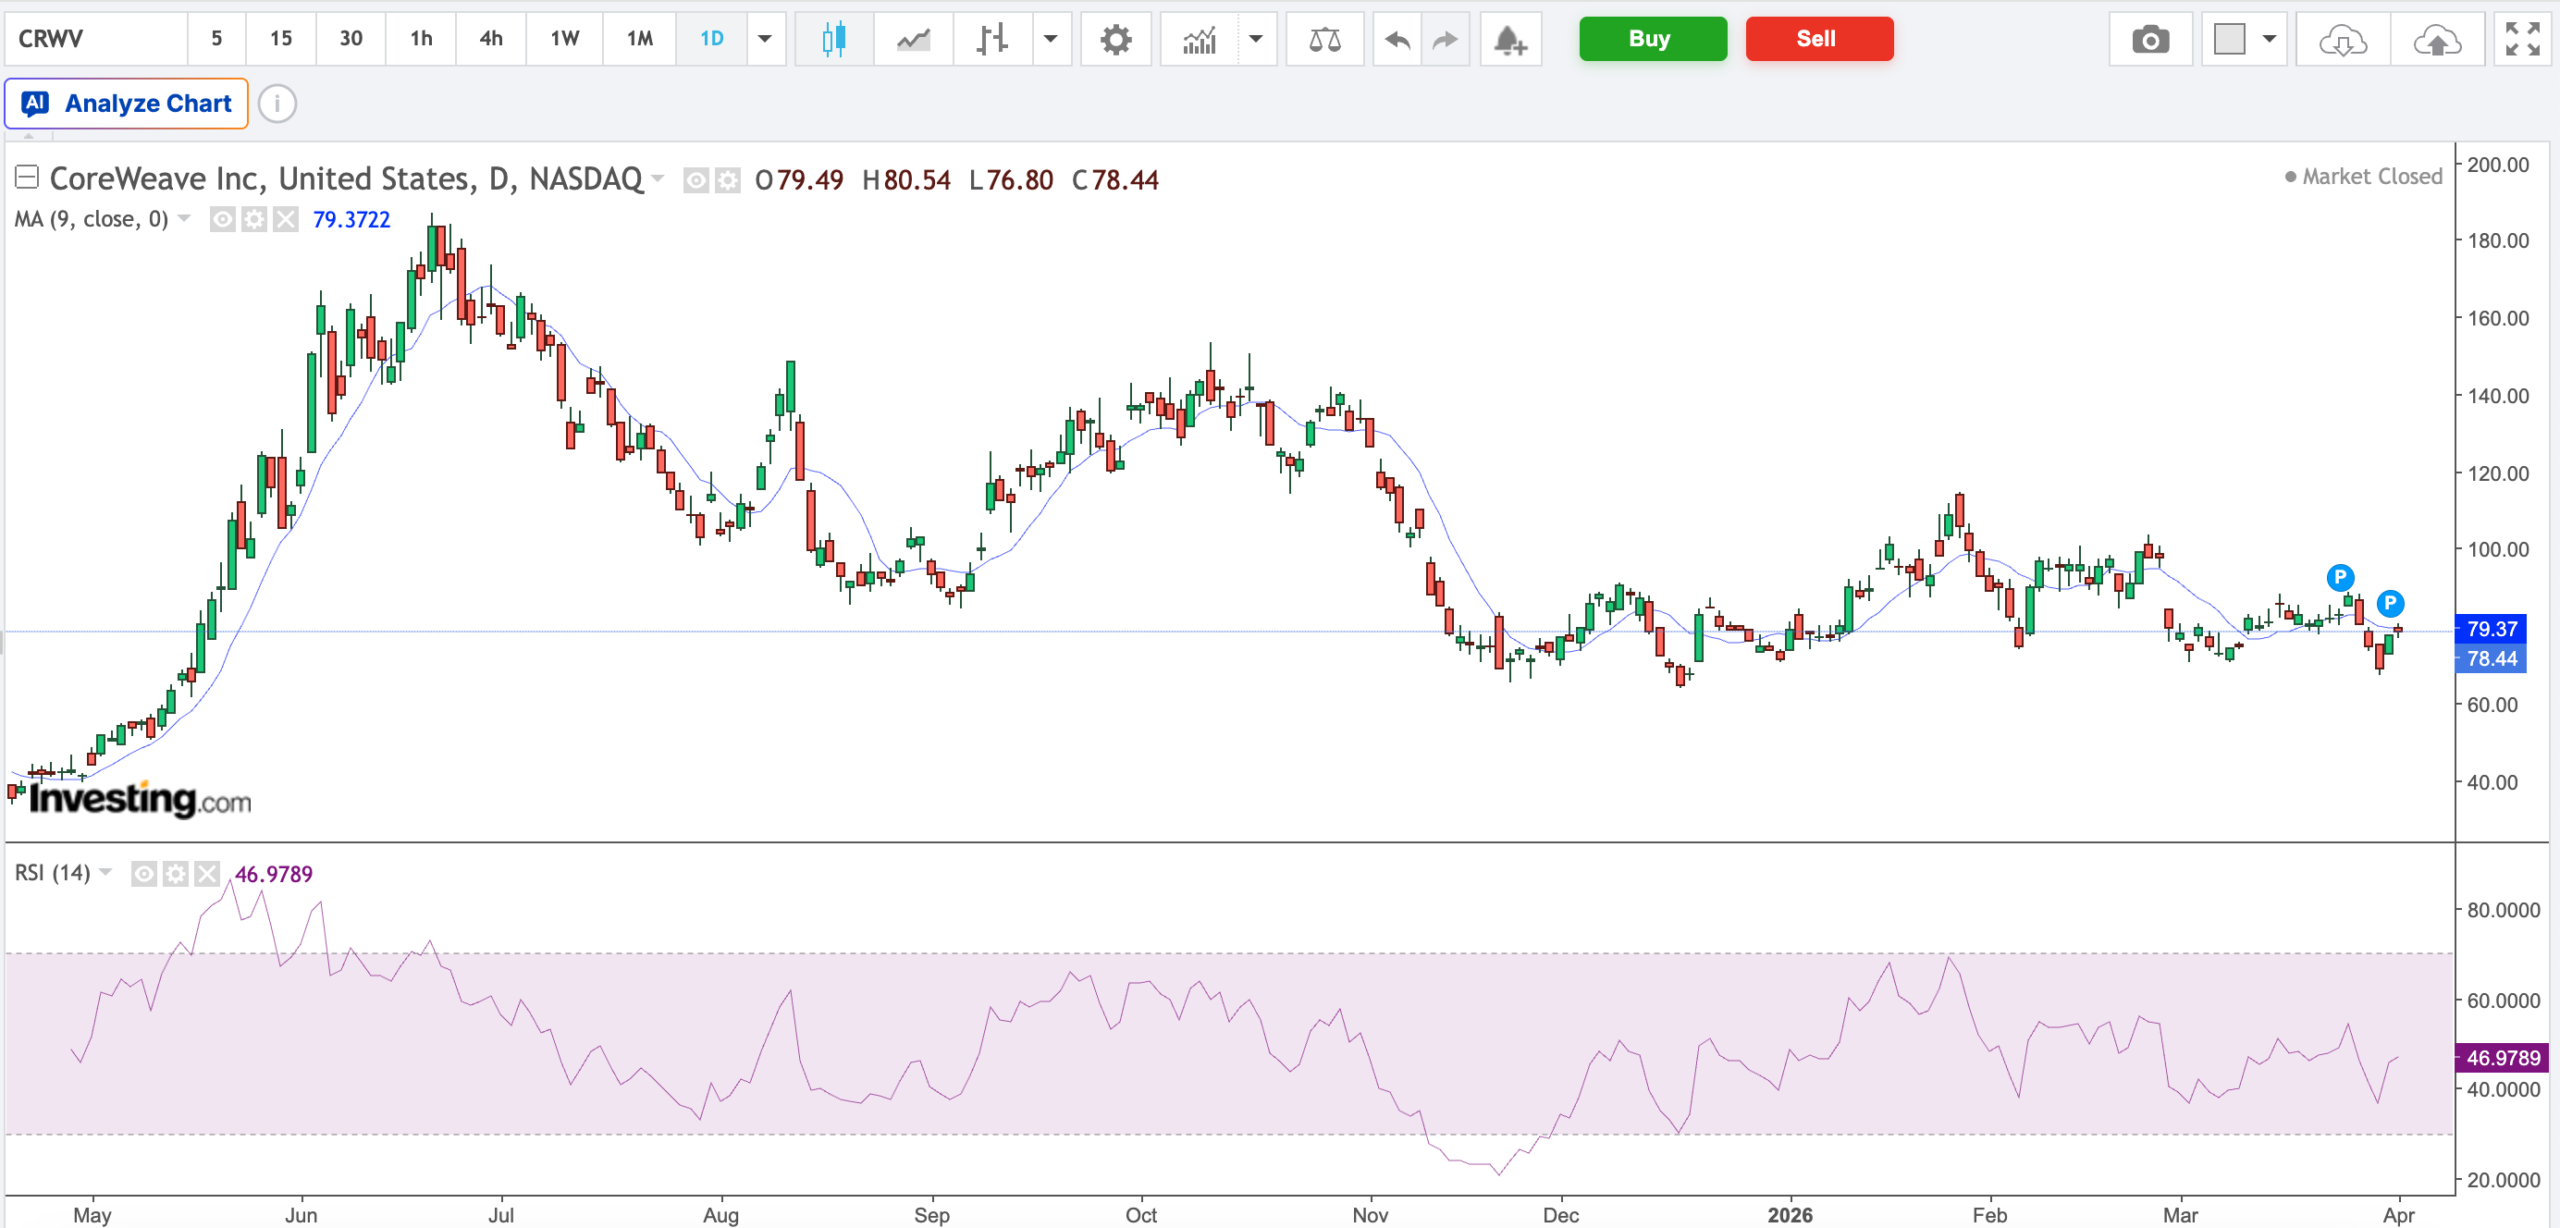Image resolution: width=2560 pixels, height=1228 pixels.
Task: Undo the last chart action
Action: pyautogui.click(x=1397, y=39)
